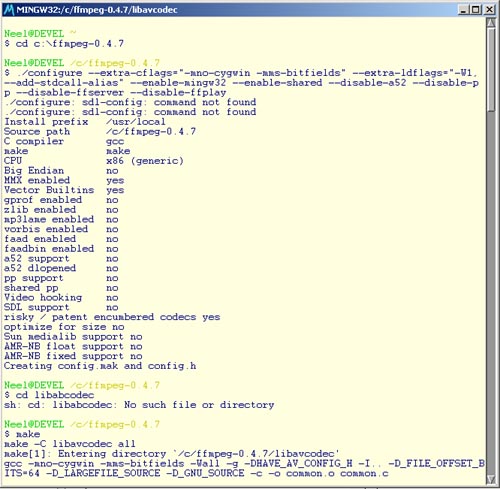Click the 'Big Endian no' line
Viewport: 500px width, 489px height.
61,171
